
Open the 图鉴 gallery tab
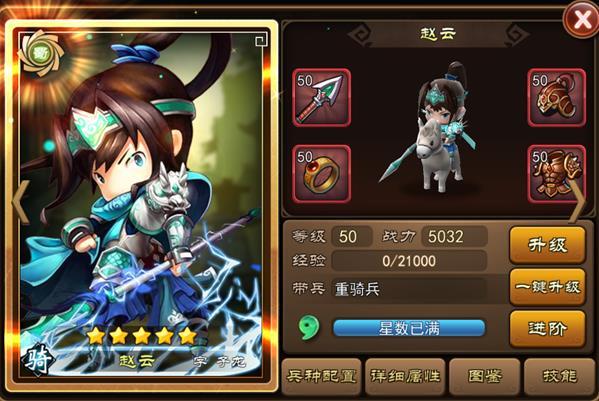484,377
